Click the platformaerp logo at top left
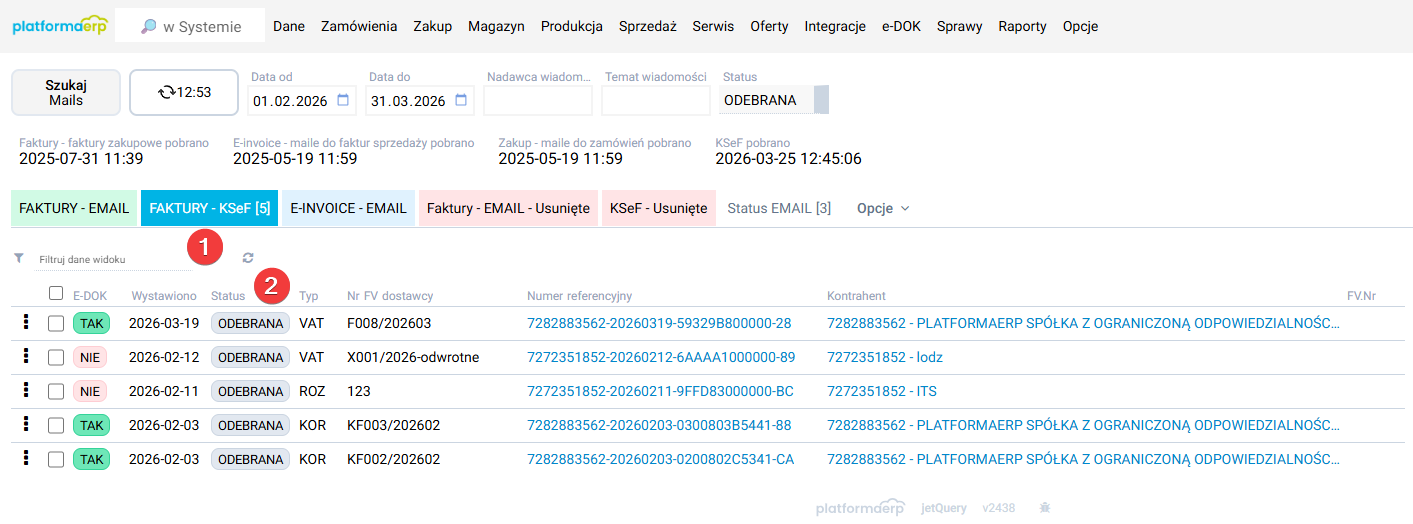This screenshot has width=1413, height=524. pyautogui.click(x=59, y=26)
